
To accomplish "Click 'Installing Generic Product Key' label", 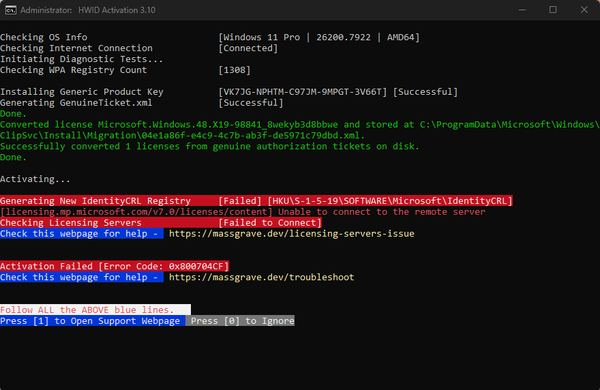I will (x=82, y=92).
